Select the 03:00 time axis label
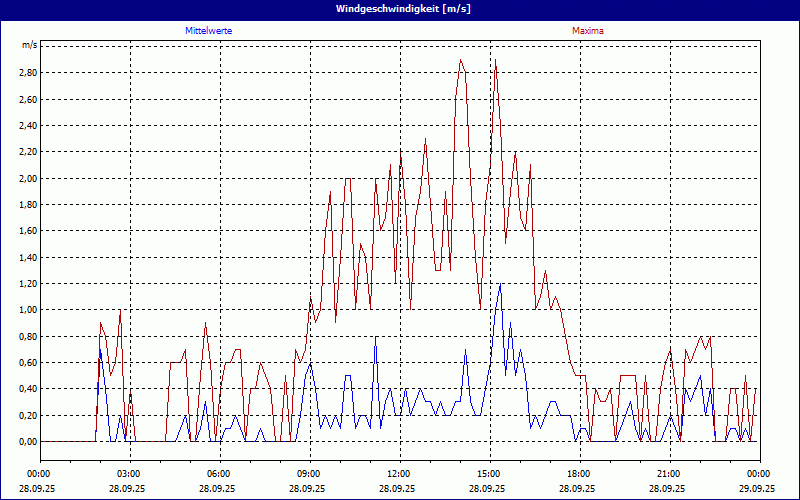Image resolution: width=800 pixels, height=500 pixels. click(129, 473)
